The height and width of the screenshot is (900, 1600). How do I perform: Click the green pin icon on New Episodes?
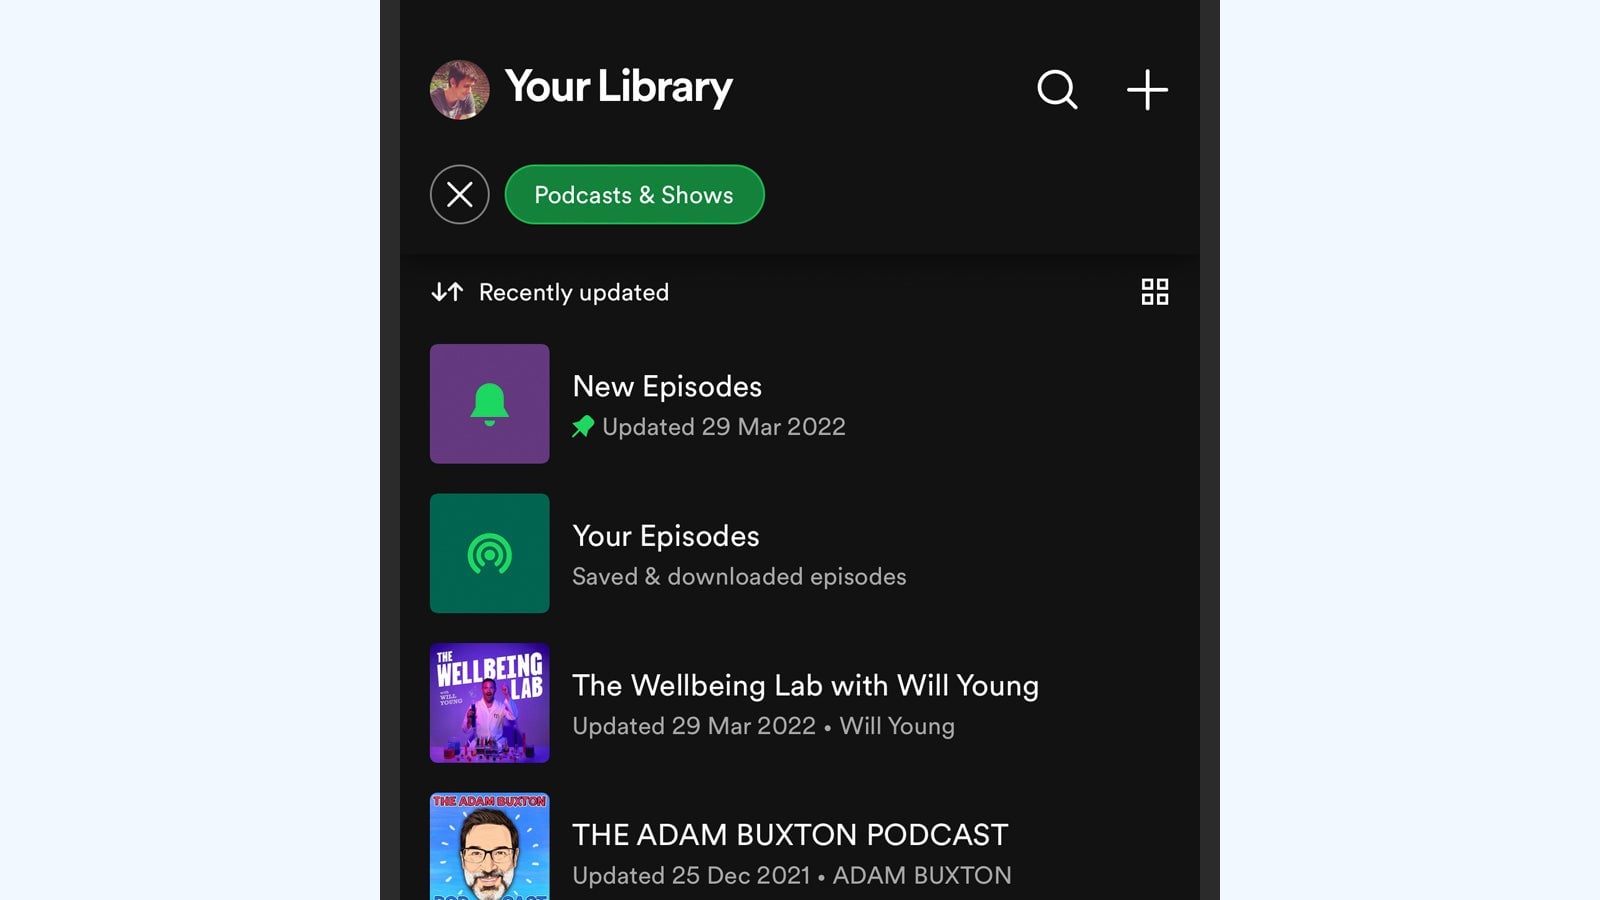(584, 427)
